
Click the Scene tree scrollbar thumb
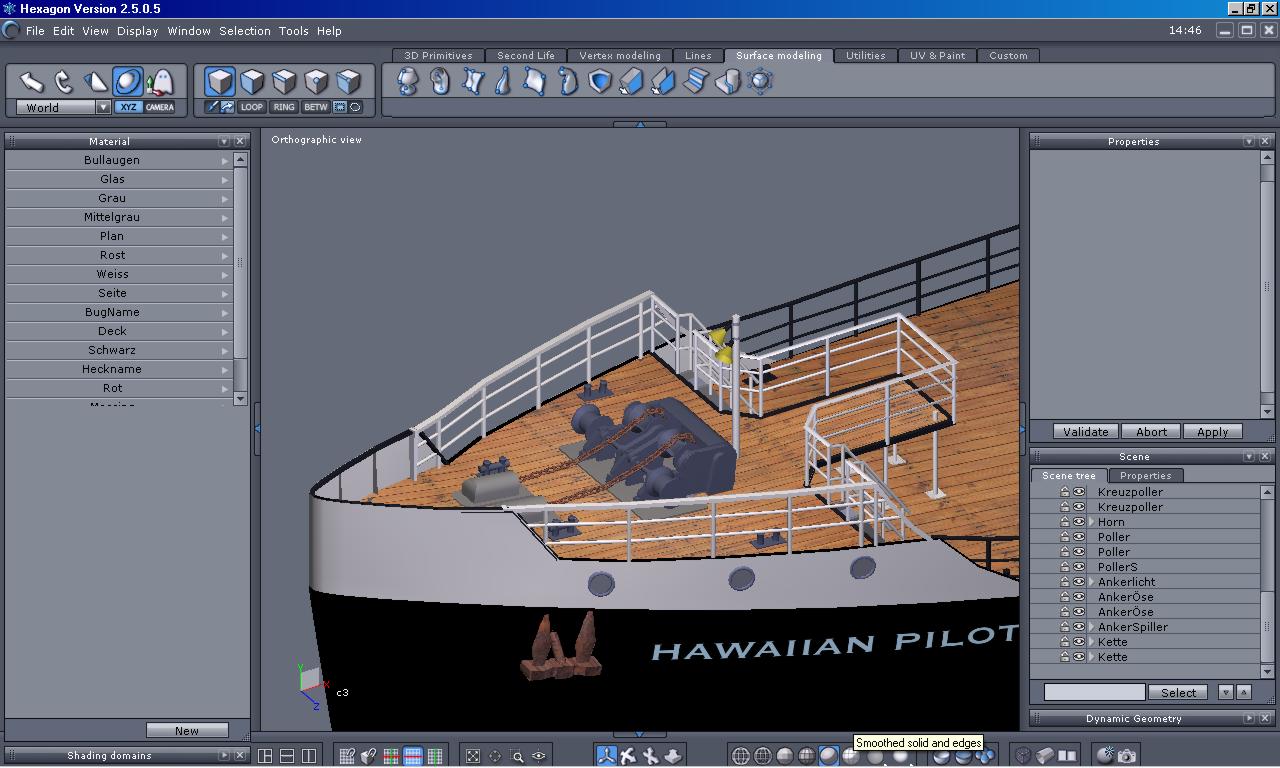click(1267, 626)
